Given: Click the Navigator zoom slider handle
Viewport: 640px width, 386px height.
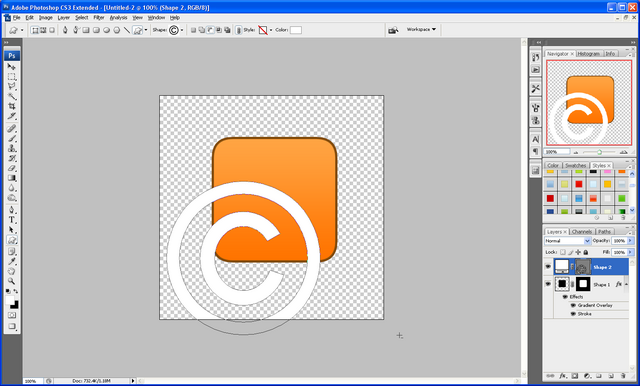Looking at the screenshot, I should [x=599, y=152].
